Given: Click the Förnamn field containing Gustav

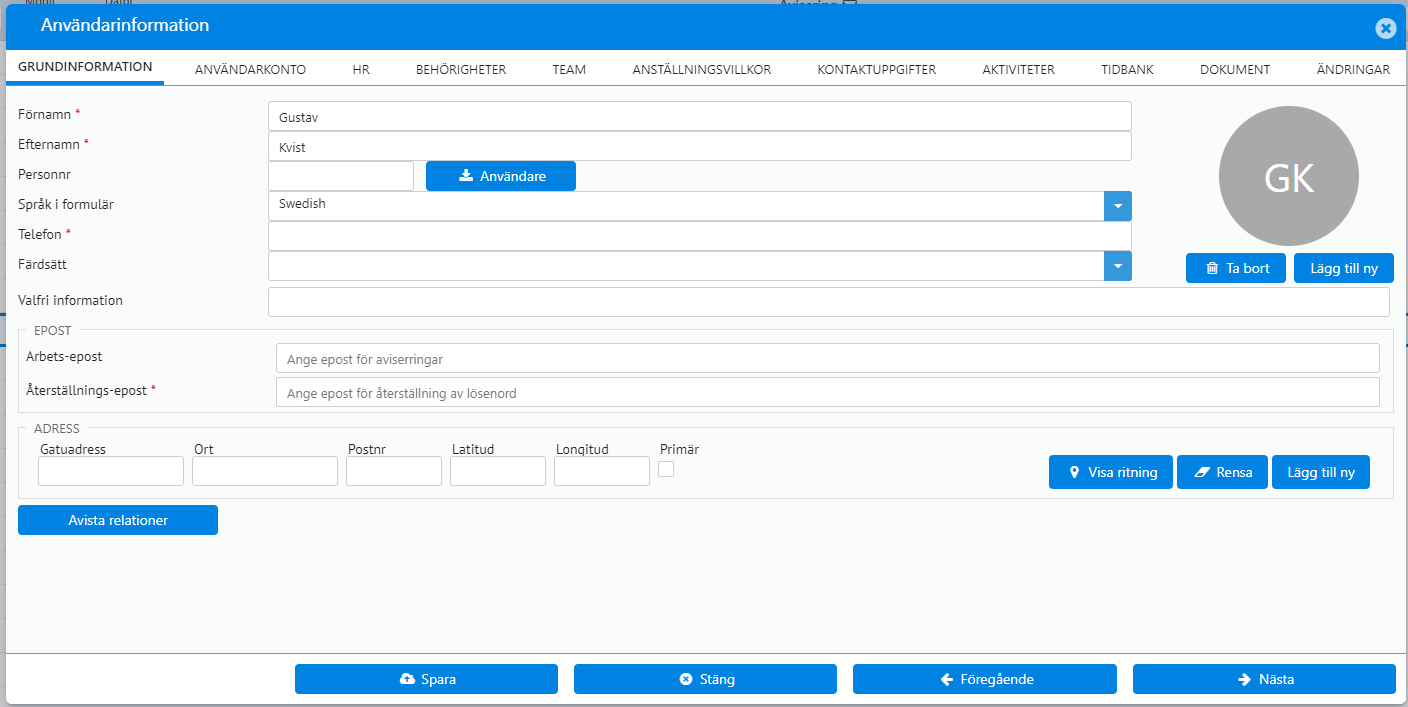Looking at the screenshot, I should 700,116.
